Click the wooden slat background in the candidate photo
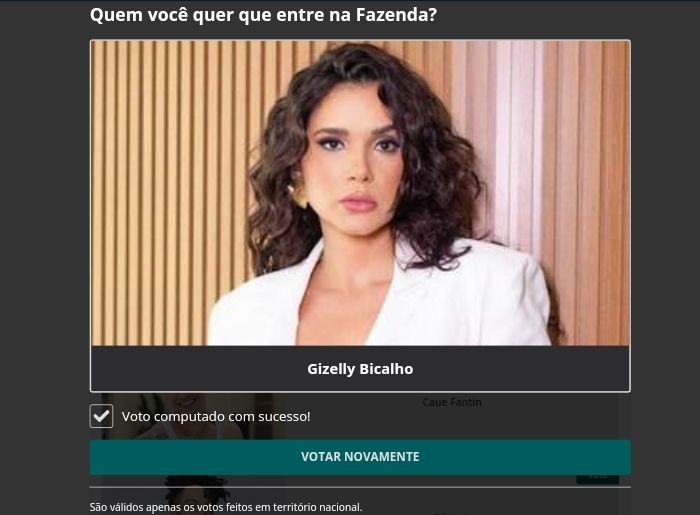This screenshot has height=515, width=700. [170, 179]
